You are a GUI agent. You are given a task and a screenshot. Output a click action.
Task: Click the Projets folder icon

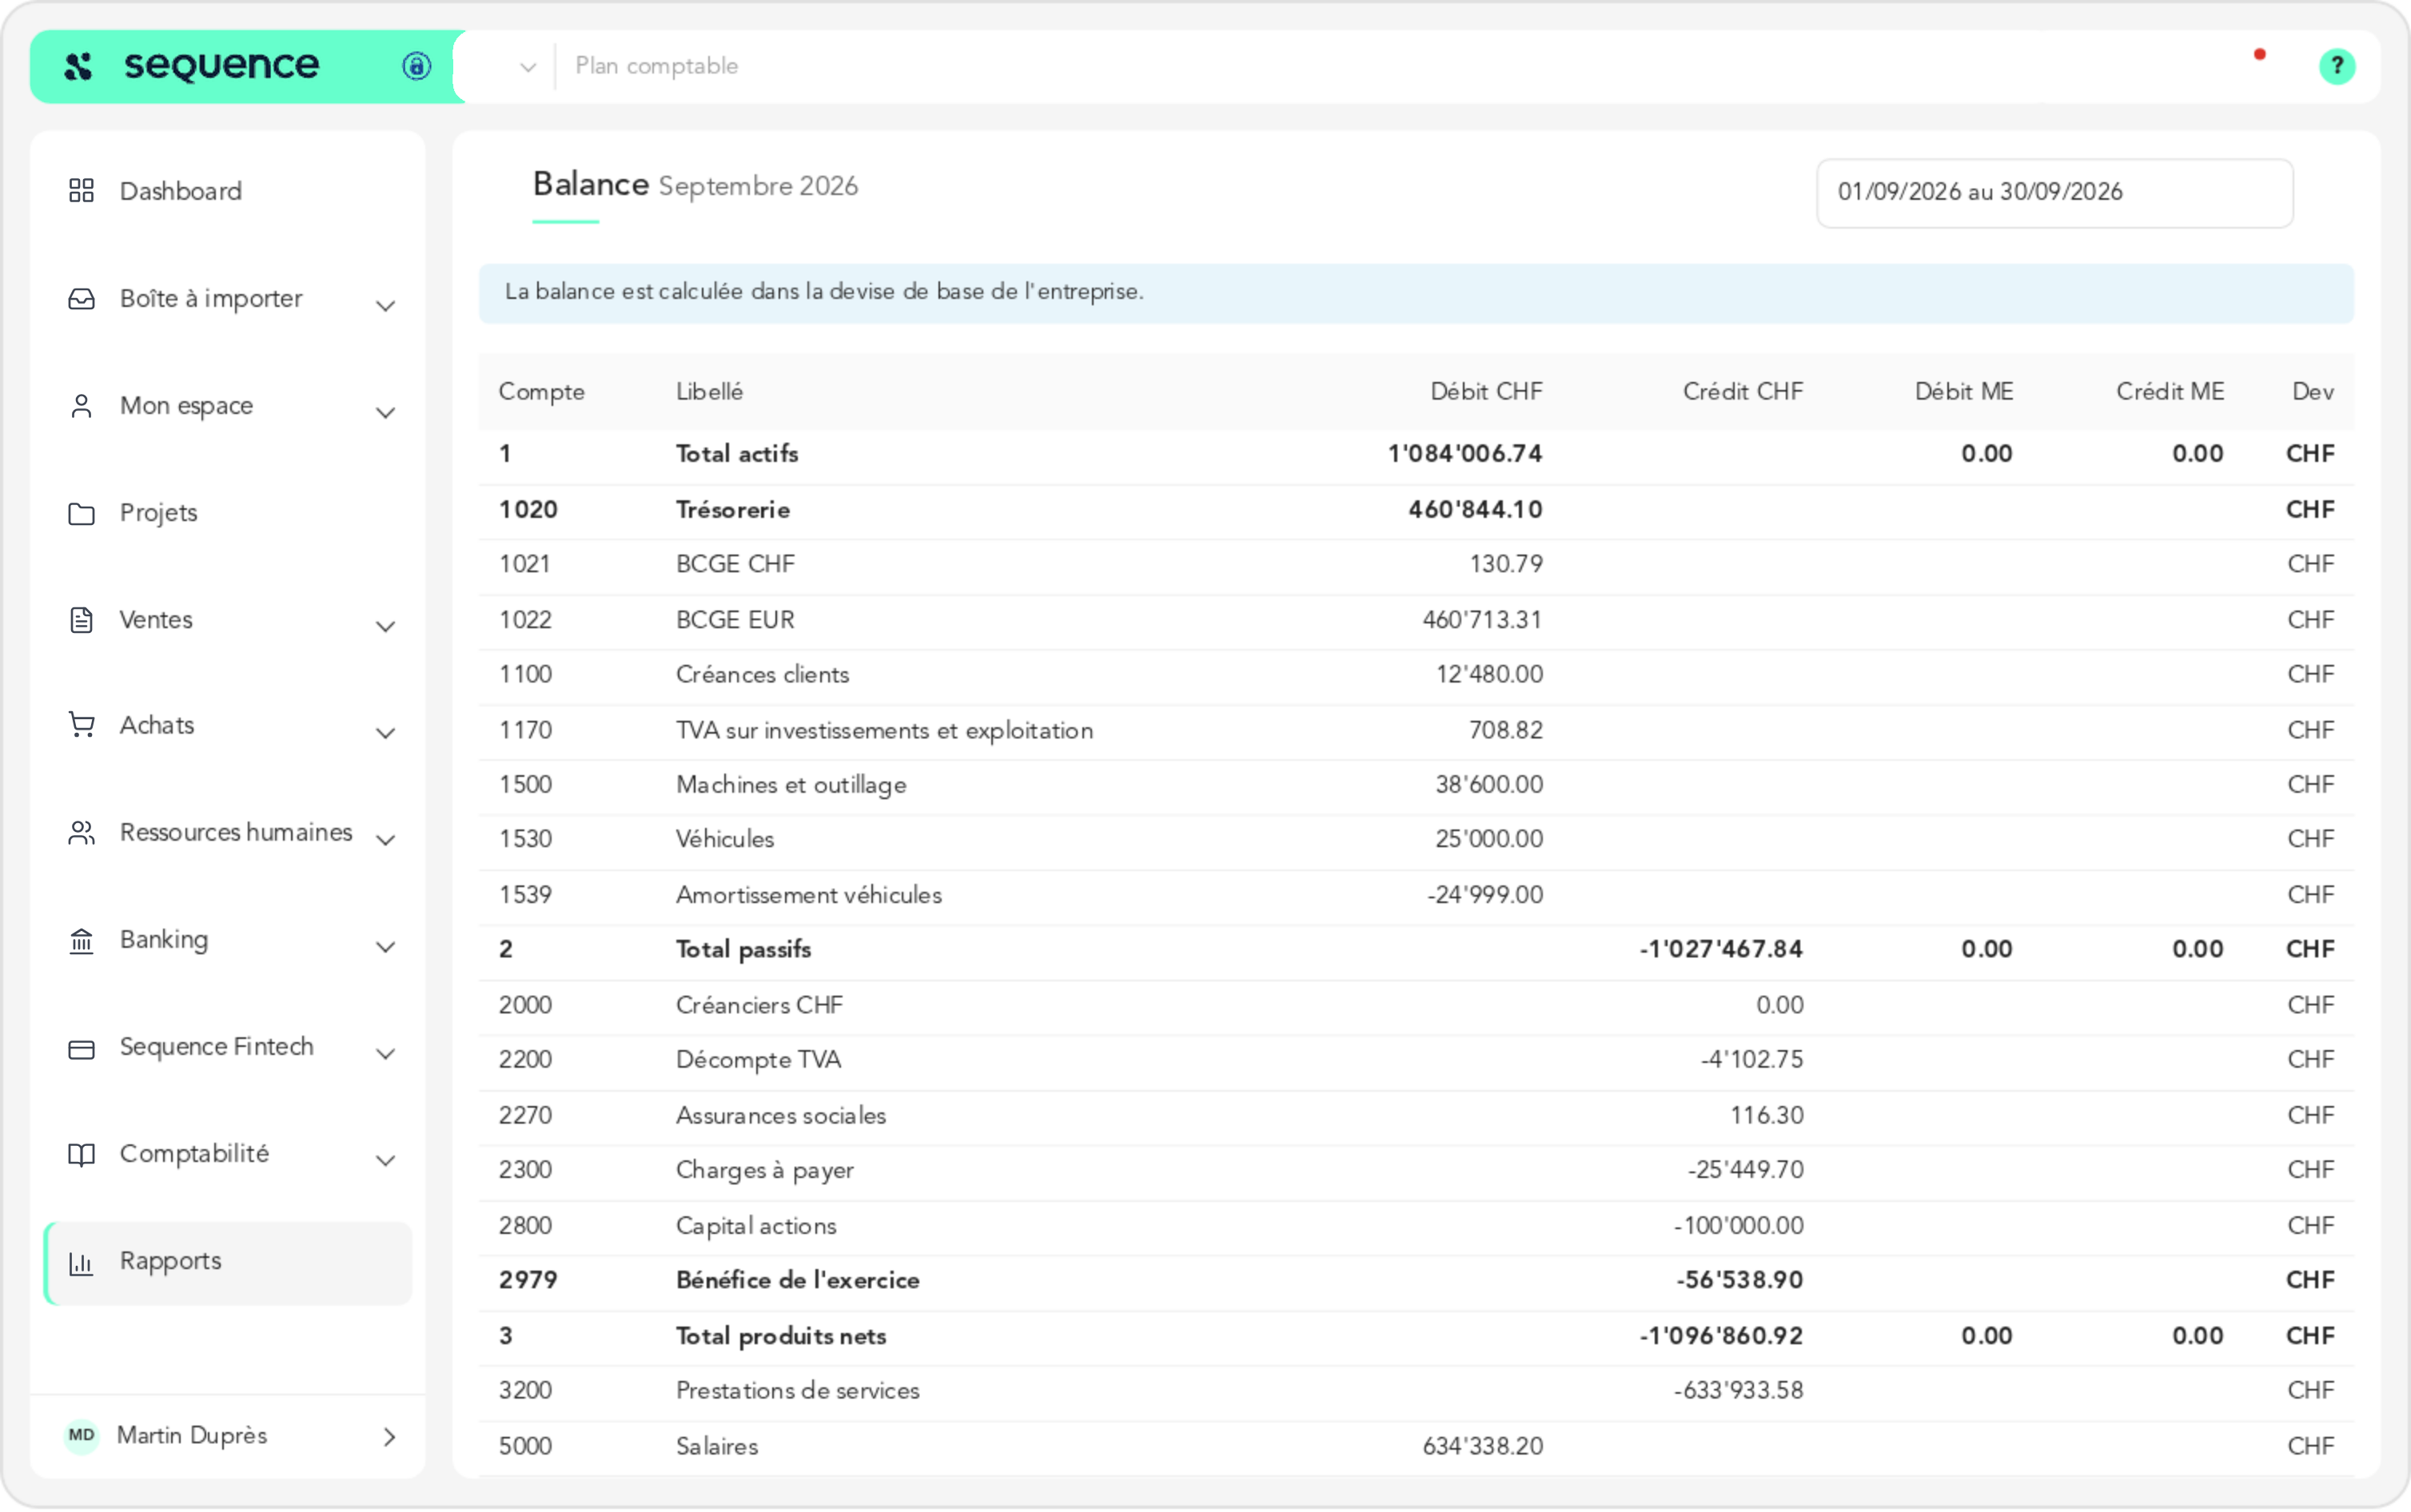[81, 513]
